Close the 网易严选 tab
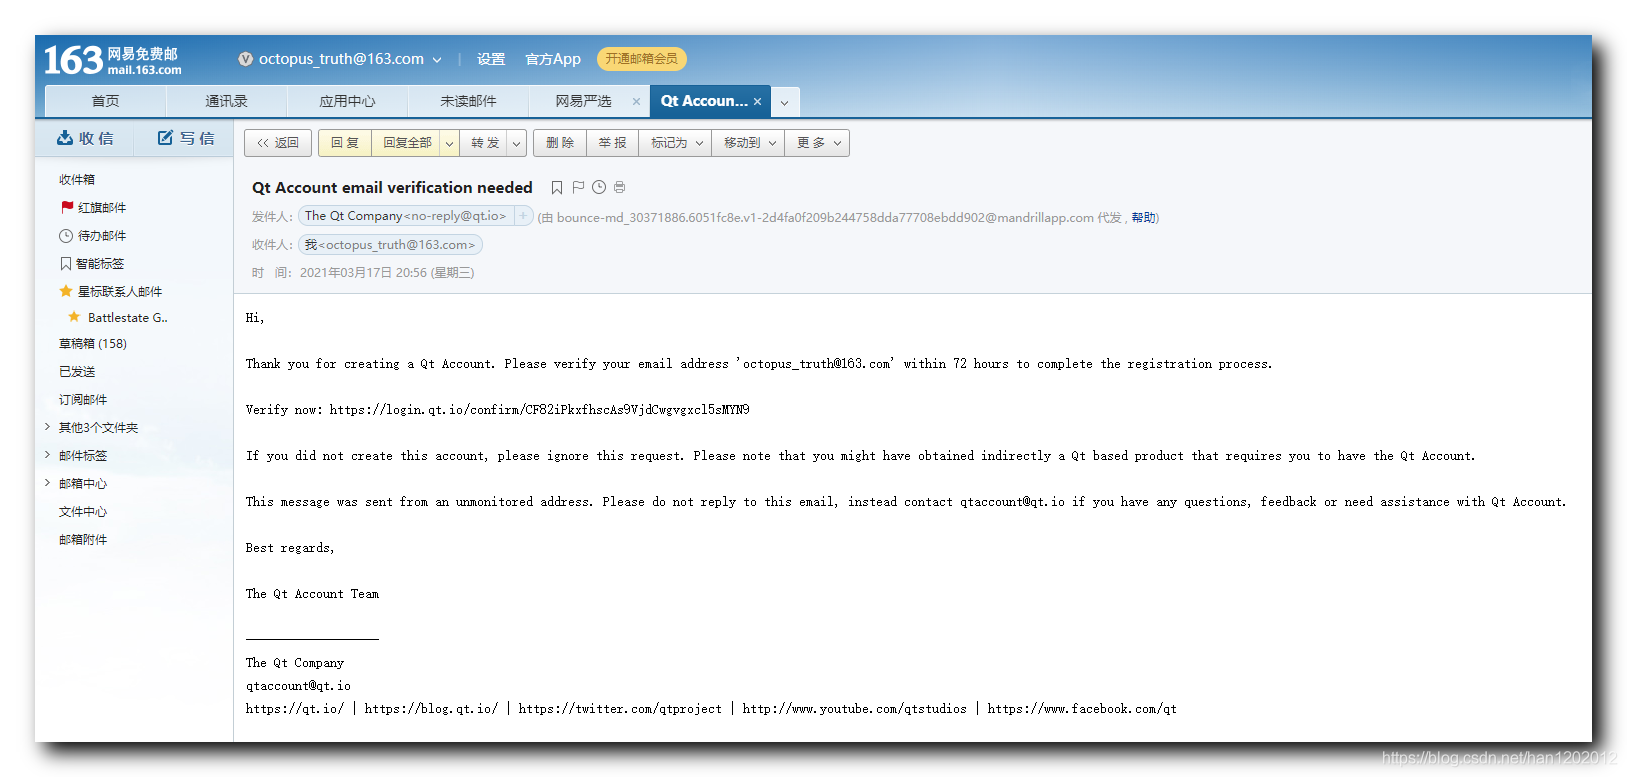Screen dimensions: 1627x777 [636, 101]
